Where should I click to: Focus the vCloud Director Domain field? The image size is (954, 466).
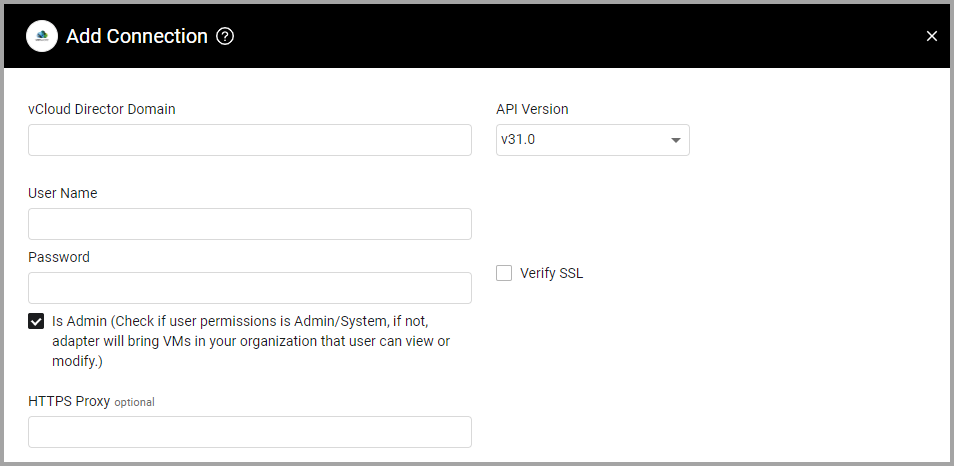[x=249, y=140]
